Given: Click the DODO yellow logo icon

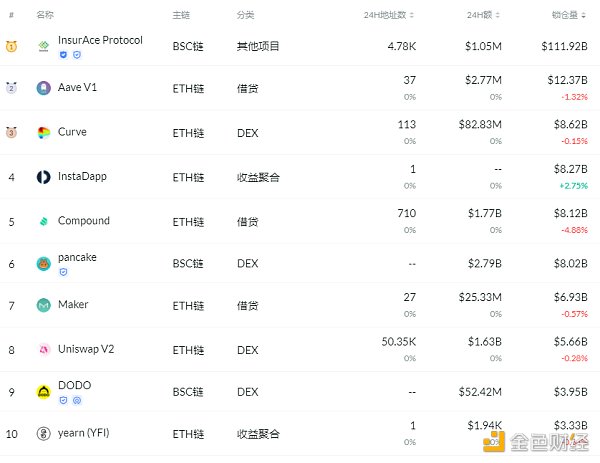Looking at the screenshot, I should point(44,392).
